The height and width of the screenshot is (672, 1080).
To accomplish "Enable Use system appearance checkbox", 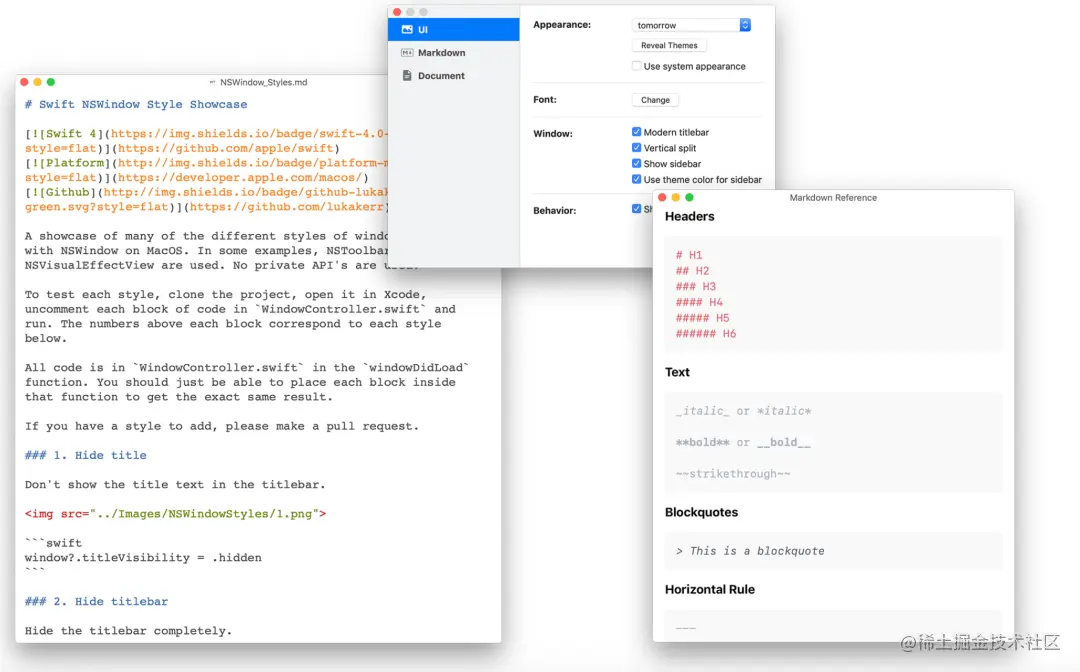I will tap(636, 66).
